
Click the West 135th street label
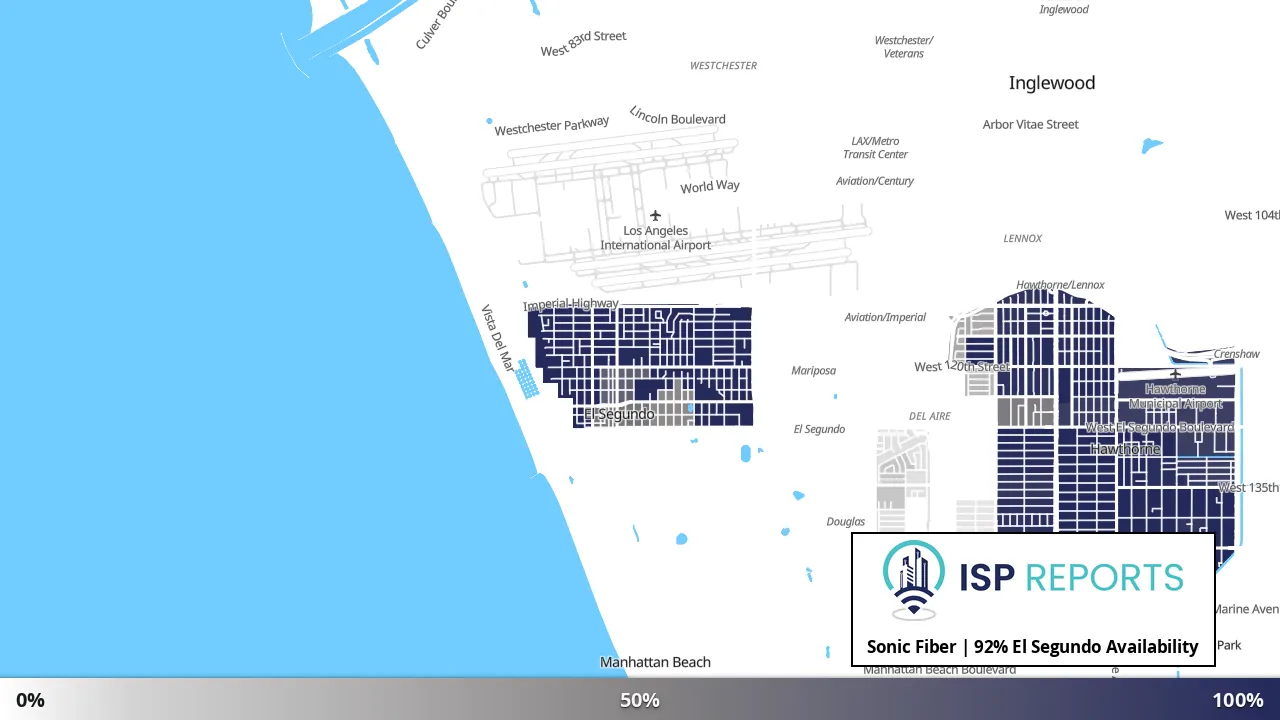tap(1248, 488)
